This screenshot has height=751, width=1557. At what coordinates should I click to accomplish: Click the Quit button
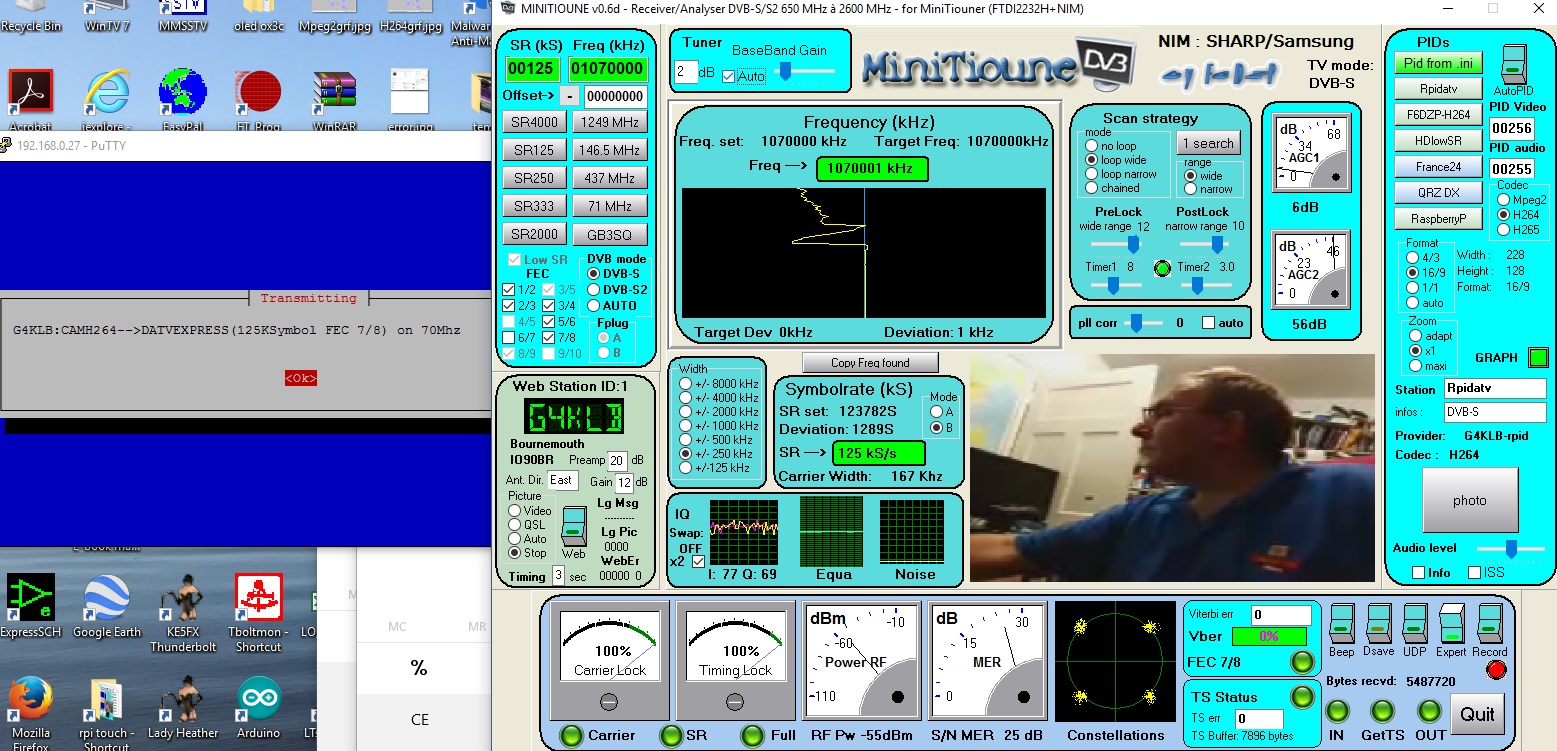coord(1477,714)
